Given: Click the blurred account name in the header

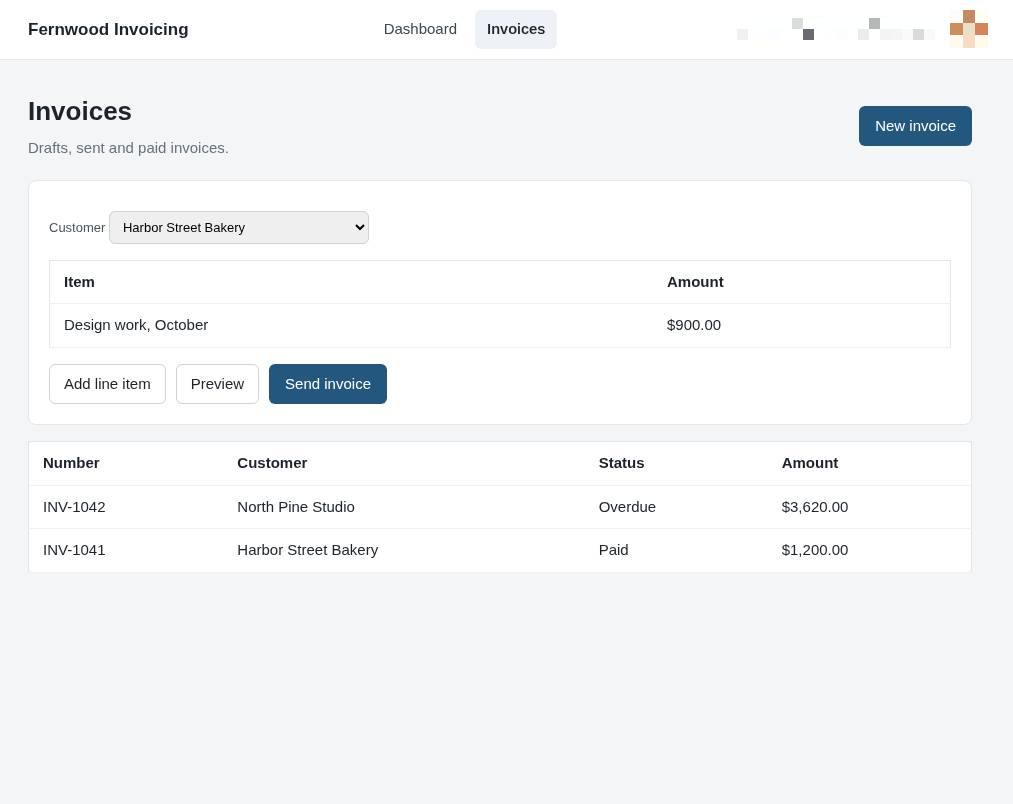Looking at the screenshot, I should (835, 29).
